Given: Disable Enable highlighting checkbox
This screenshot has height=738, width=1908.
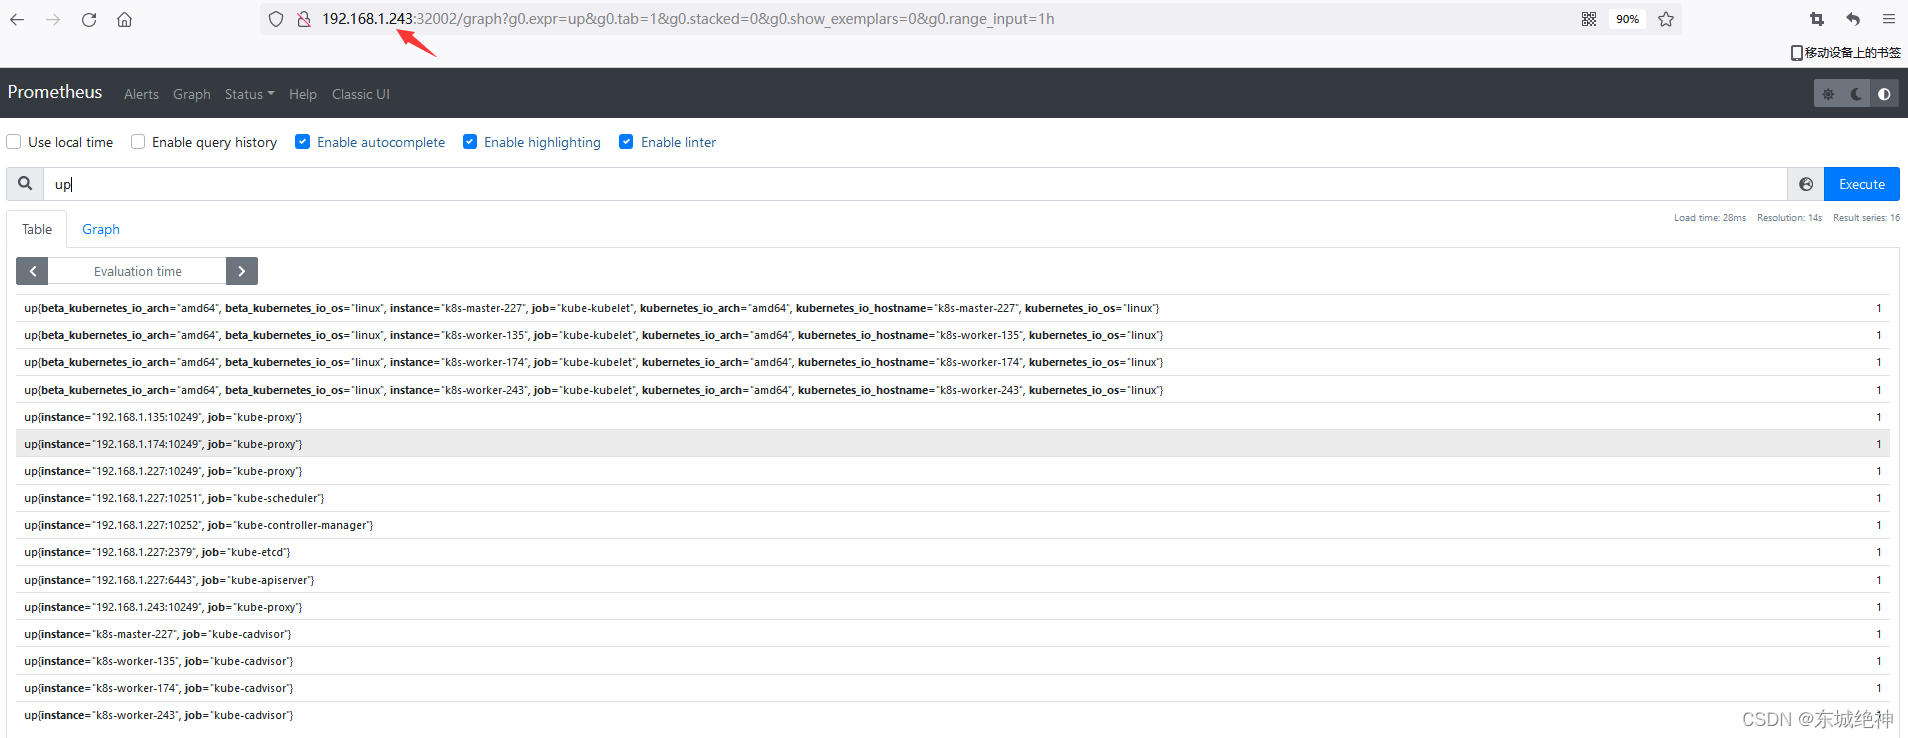Looking at the screenshot, I should click(470, 142).
